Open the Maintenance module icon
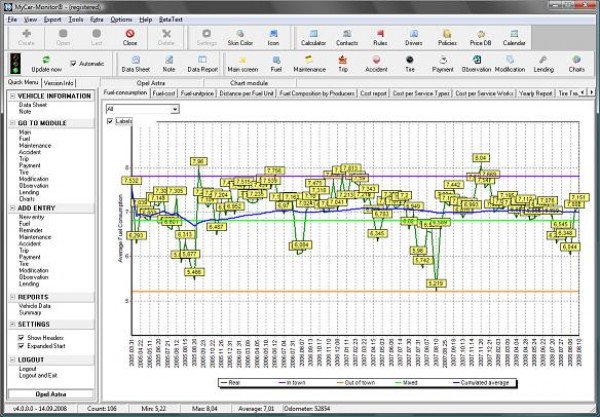Screen dimensions: 600x417 [x=310, y=63]
